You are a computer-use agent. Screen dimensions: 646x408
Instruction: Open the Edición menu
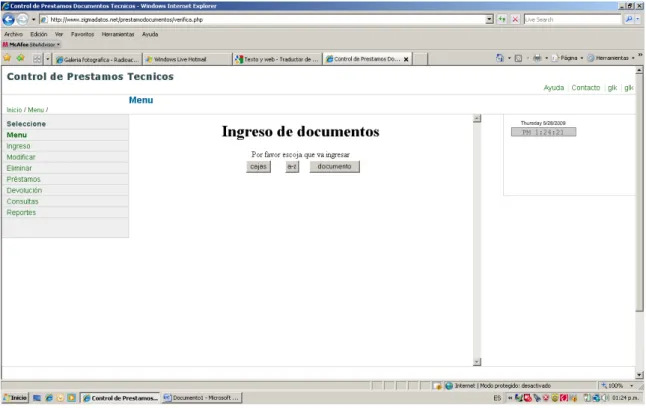click(39, 34)
